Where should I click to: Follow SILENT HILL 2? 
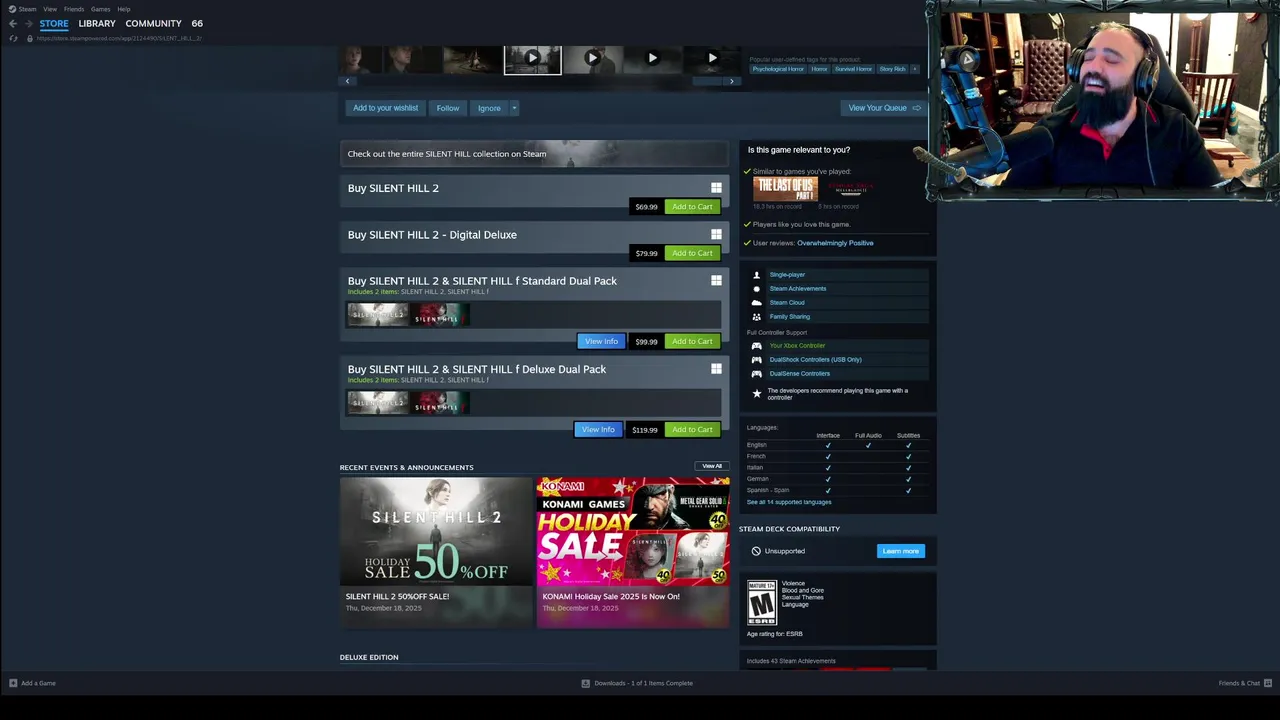point(448,108)
